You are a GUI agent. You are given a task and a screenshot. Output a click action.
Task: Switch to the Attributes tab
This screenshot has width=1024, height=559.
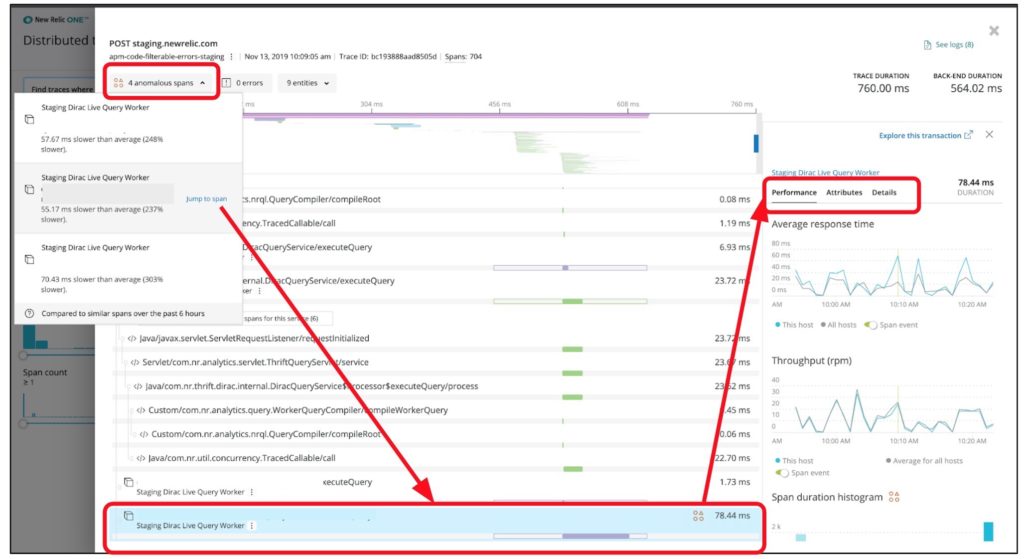(844, 193)
